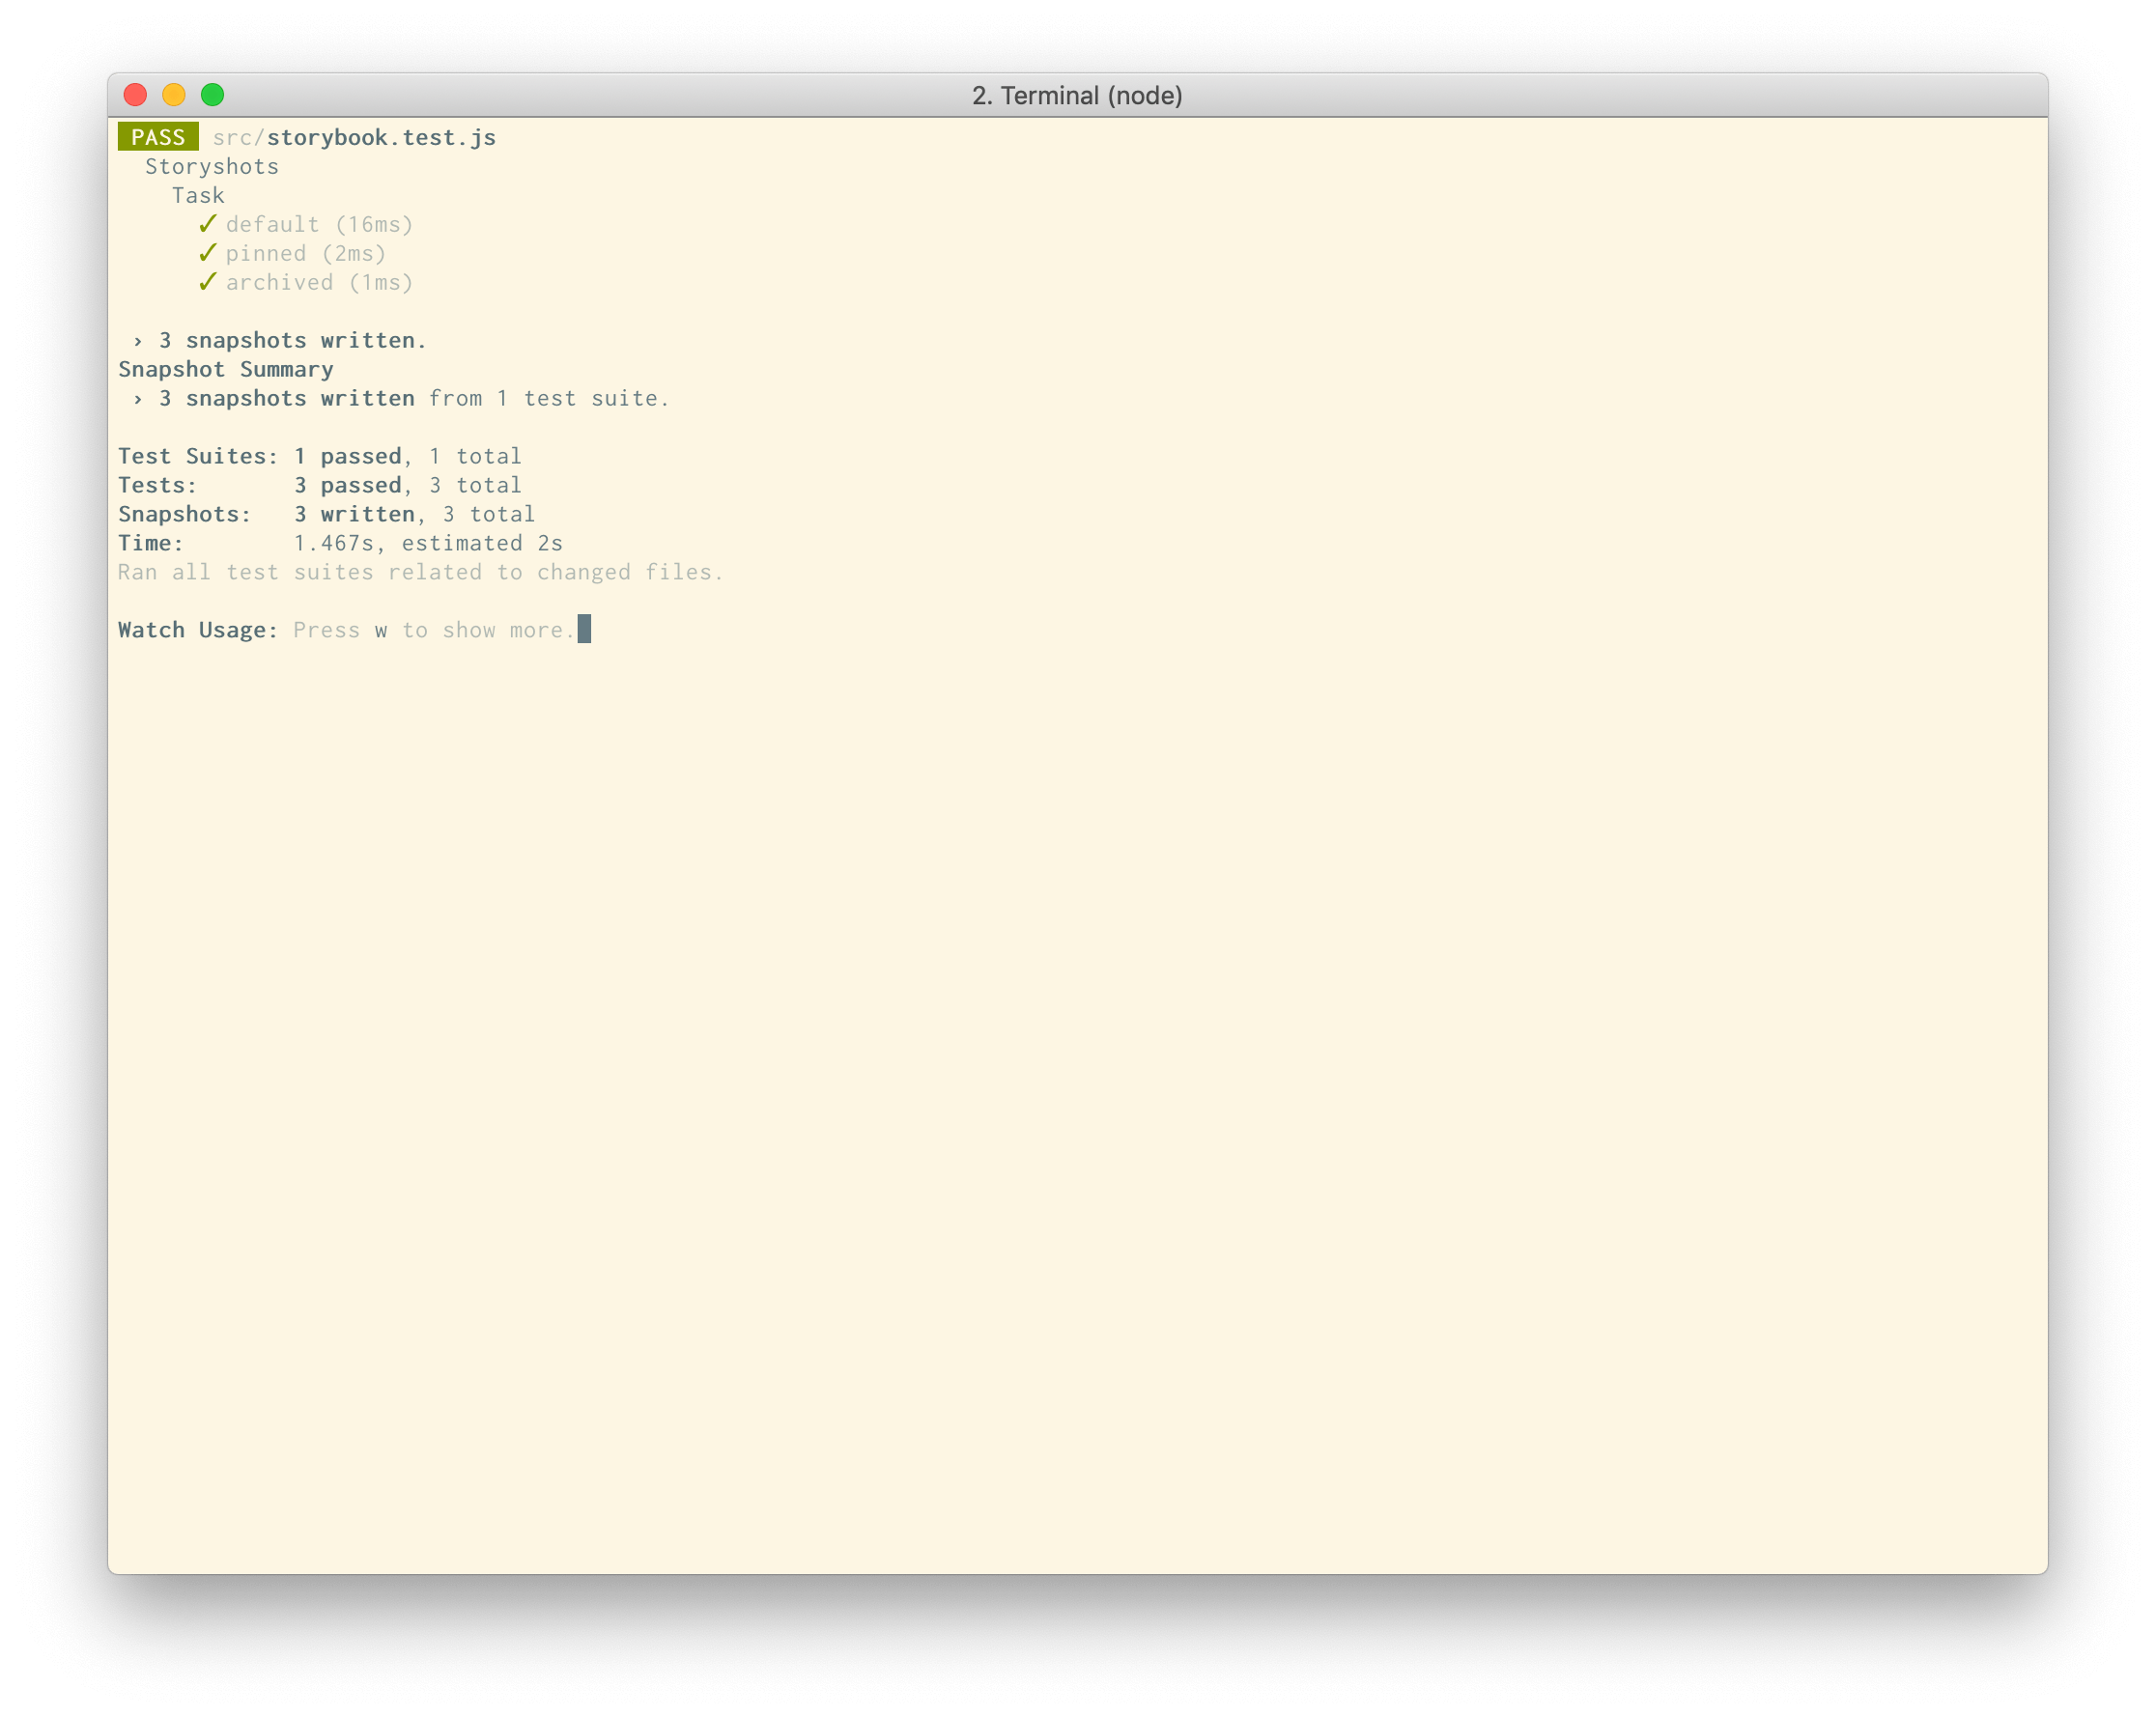The width and height of the screenshot is (2156, 1717).
Task: Click the arrow before 3 snapshots written
Action: point(137,340)
